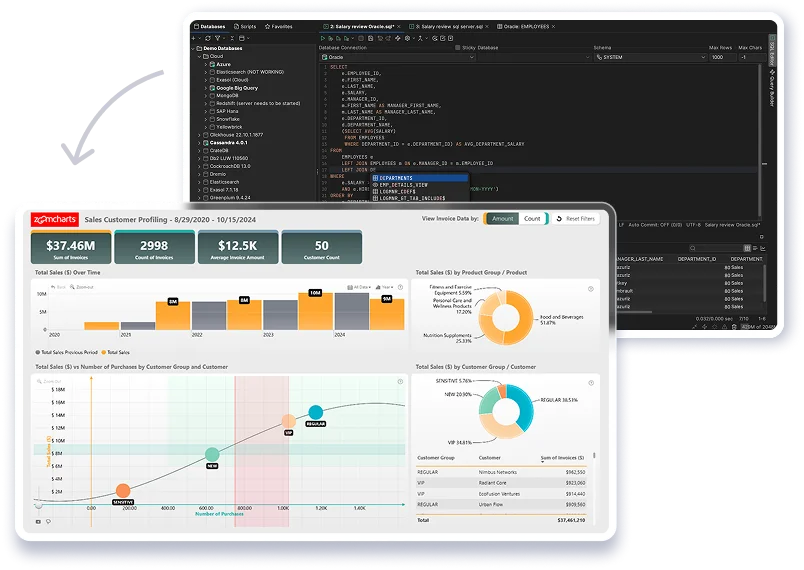Click the help icon on customer group donut
The width and height of the screenshot is (804, 570).
point(591,383)
